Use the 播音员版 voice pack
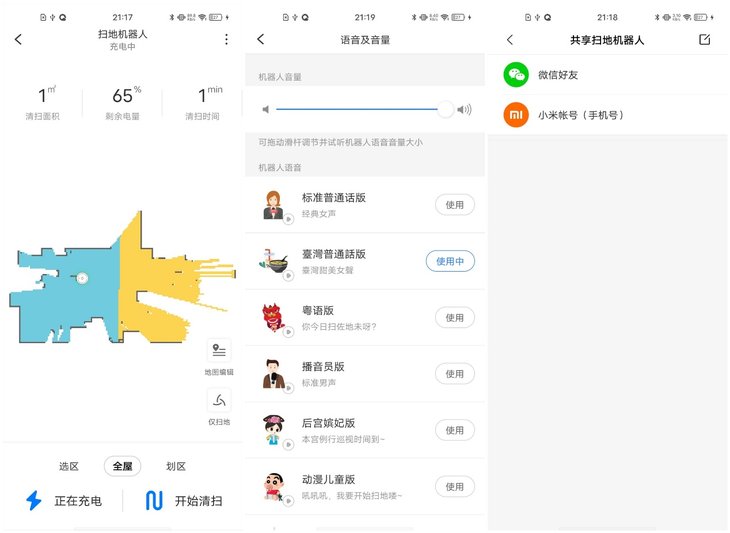This screenshot has width=730, height=533. 455,374
